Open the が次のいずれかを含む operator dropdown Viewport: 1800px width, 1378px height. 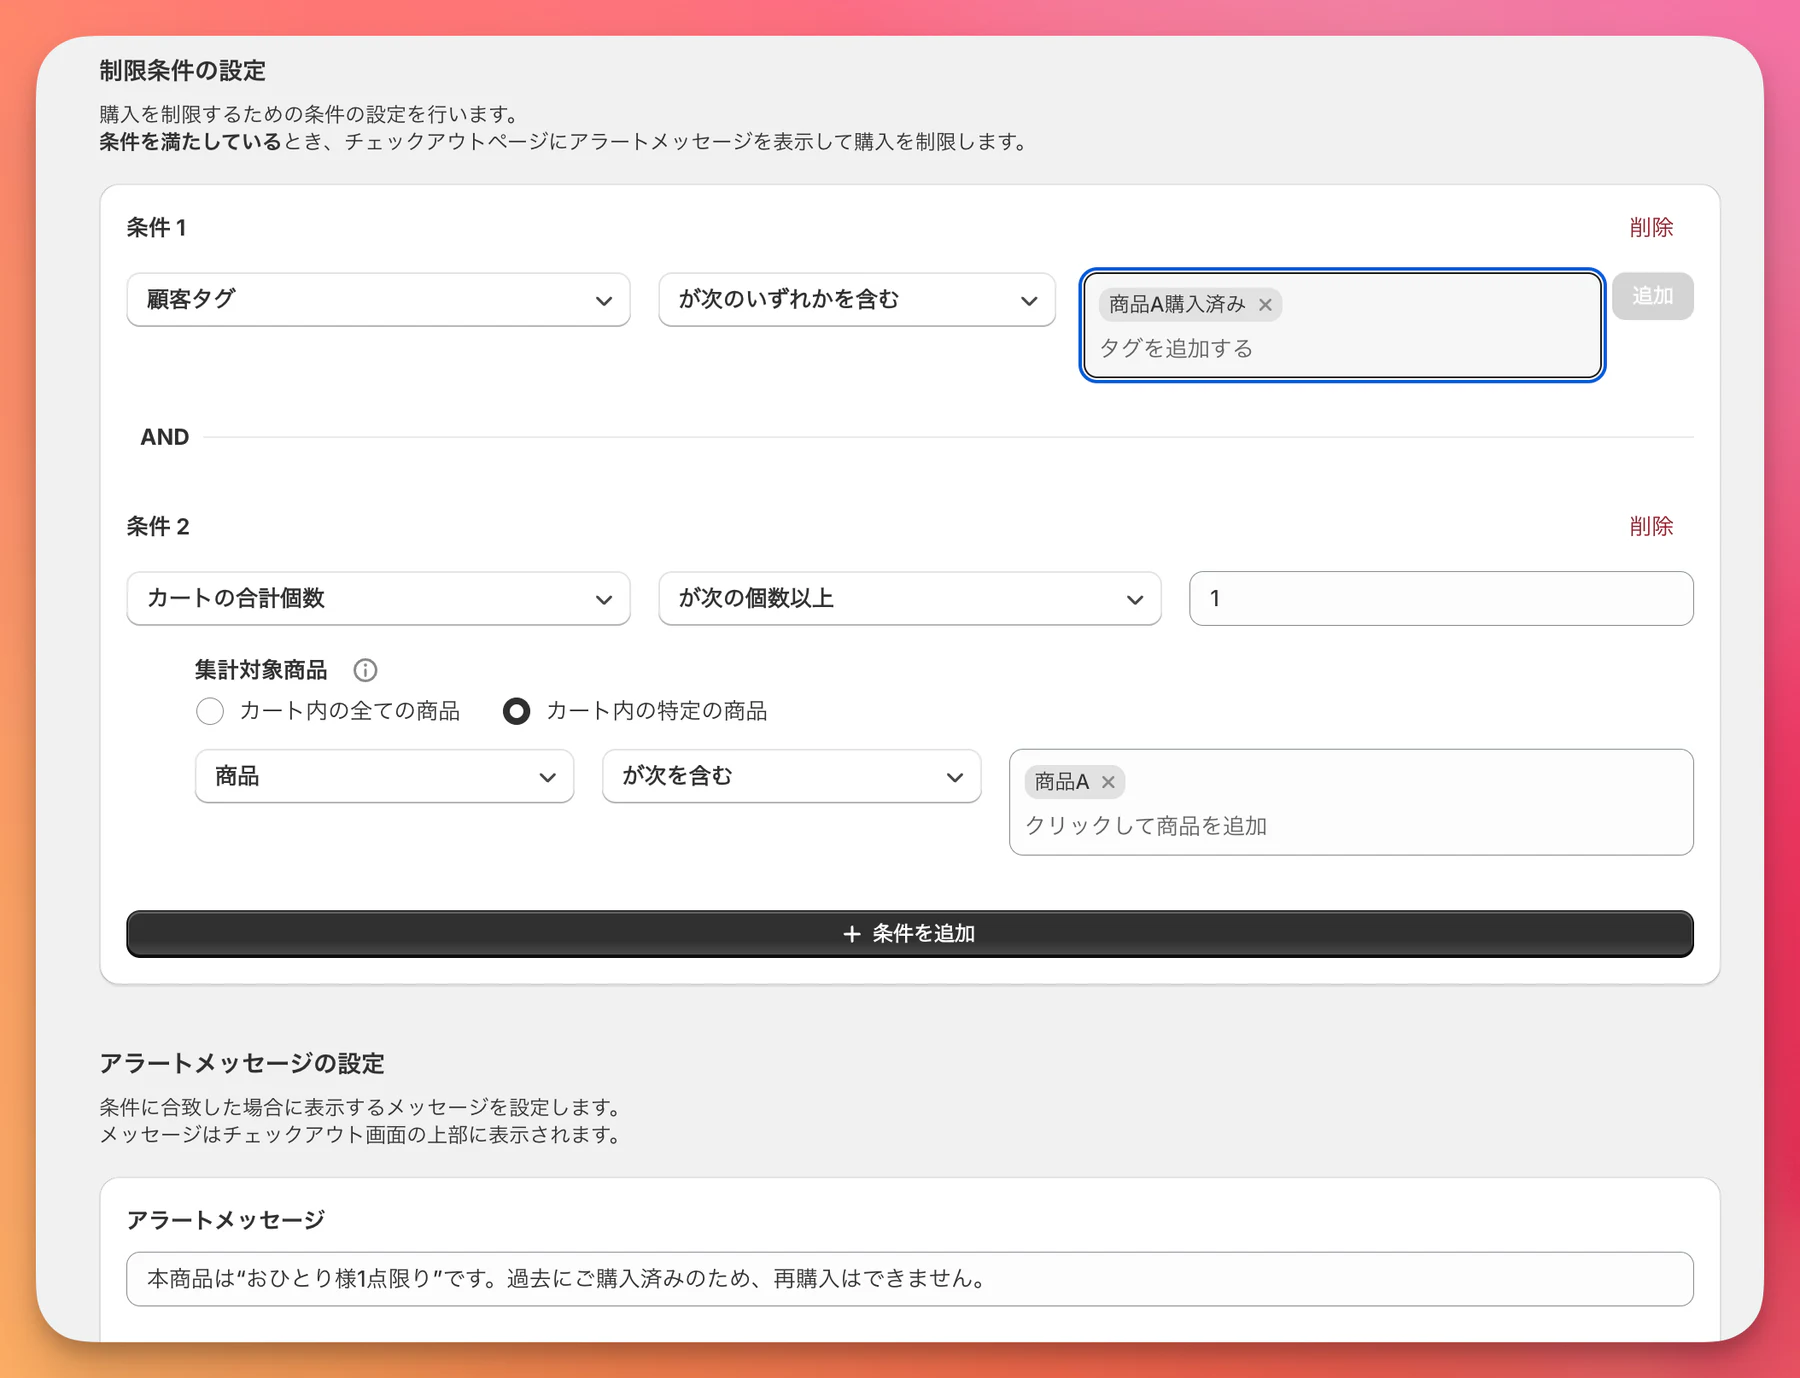tap(857, 300)
